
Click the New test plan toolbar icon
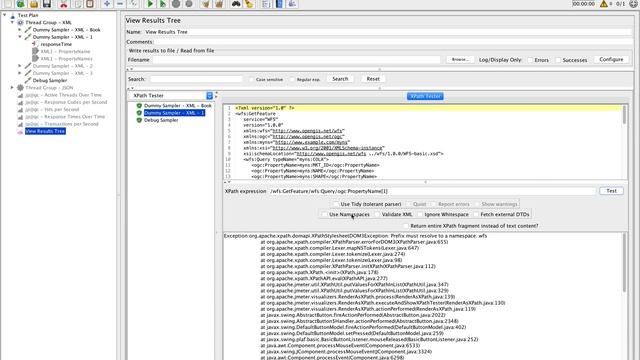[7, 4]
